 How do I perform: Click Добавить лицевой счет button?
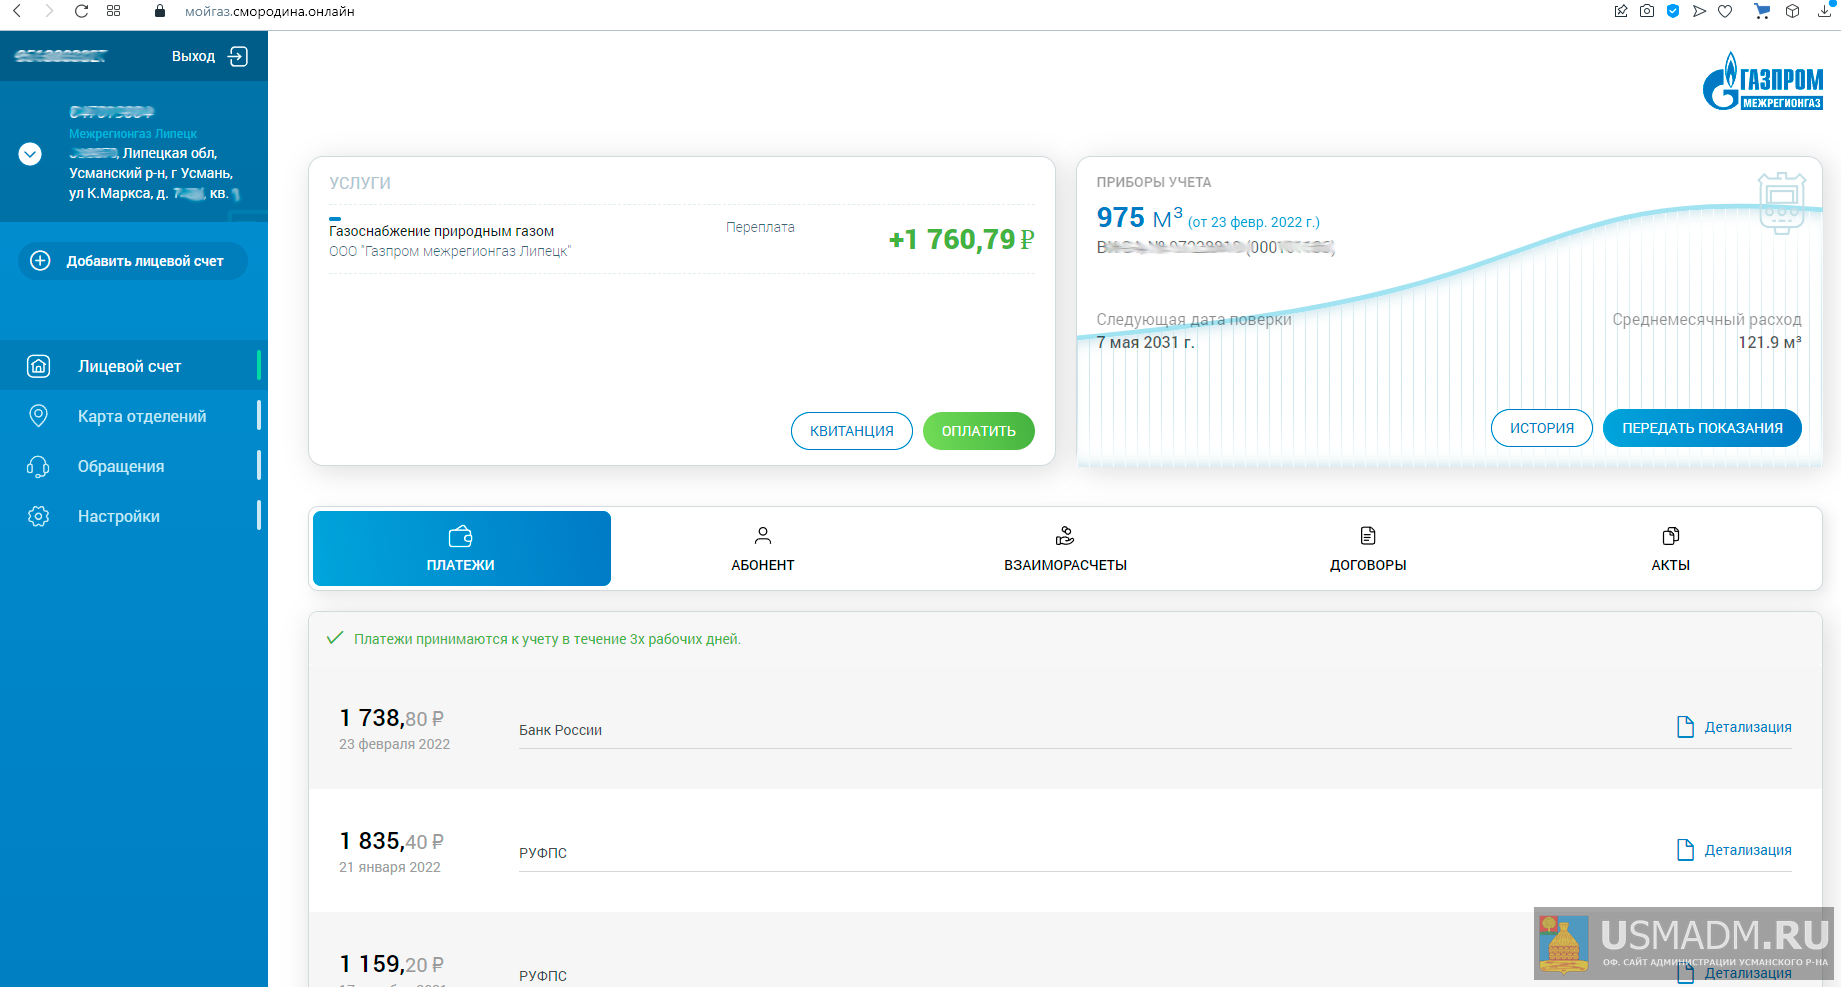133,261
